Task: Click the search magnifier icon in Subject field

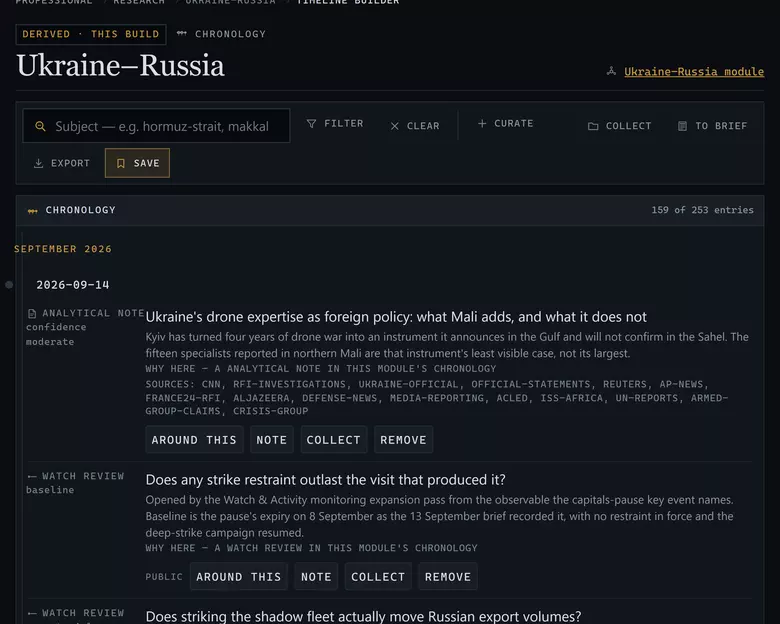Action: [40, 126]
